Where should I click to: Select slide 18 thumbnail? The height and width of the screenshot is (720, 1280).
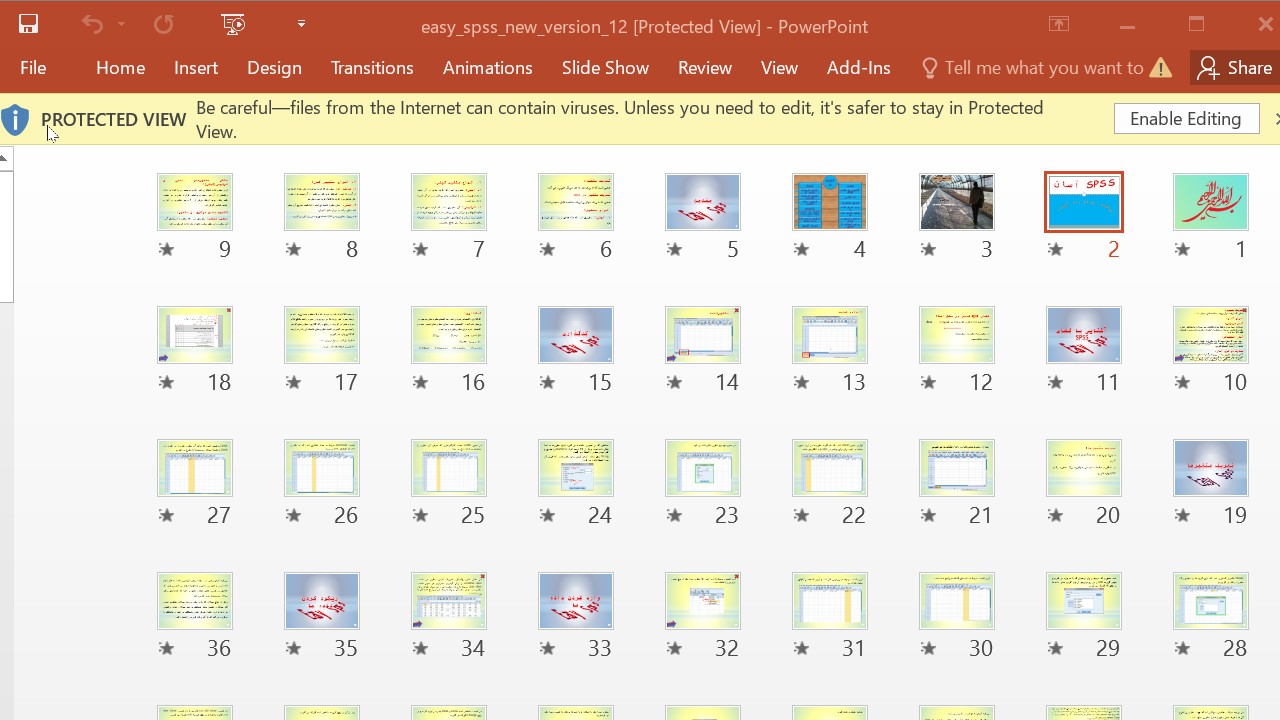click(x=194, y=335)
